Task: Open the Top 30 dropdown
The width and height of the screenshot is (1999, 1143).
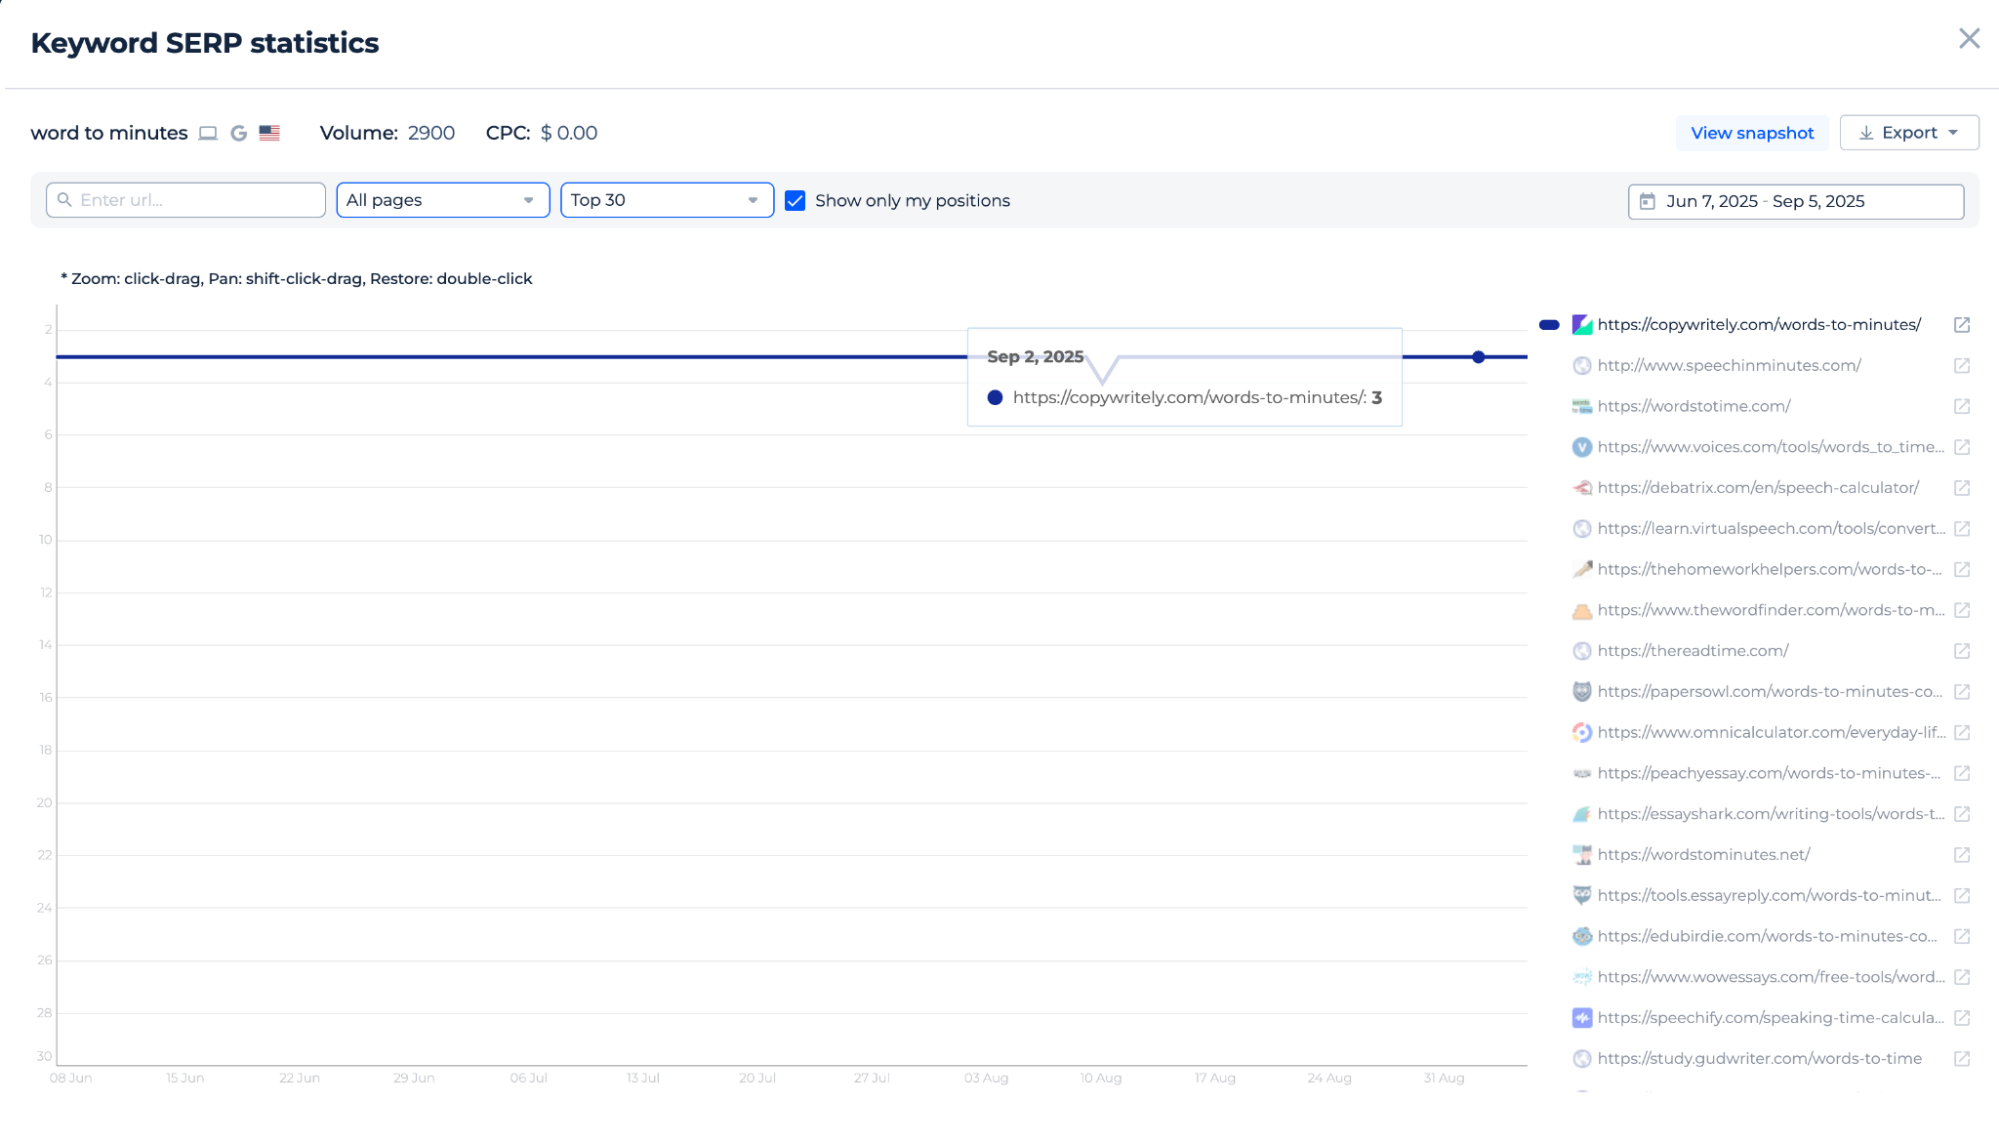Action: pos(667,200)
